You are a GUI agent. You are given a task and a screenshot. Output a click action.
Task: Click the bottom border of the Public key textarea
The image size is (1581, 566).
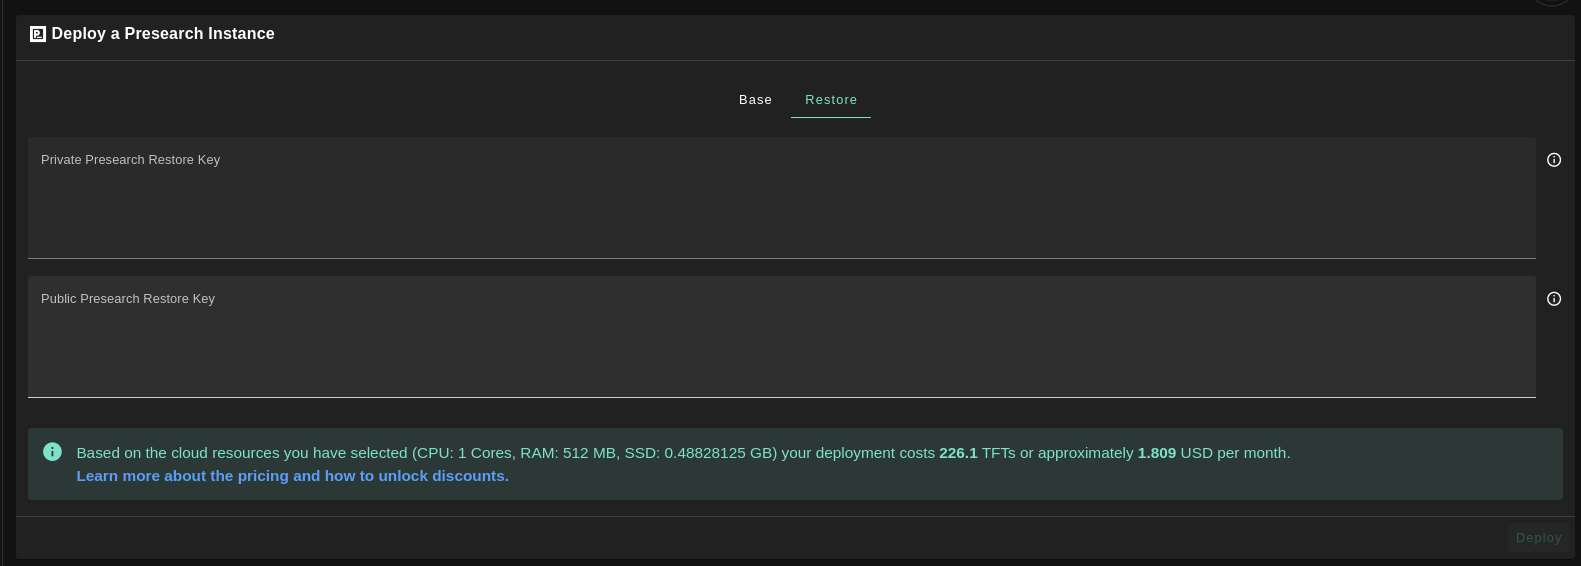tap(781, 397)
